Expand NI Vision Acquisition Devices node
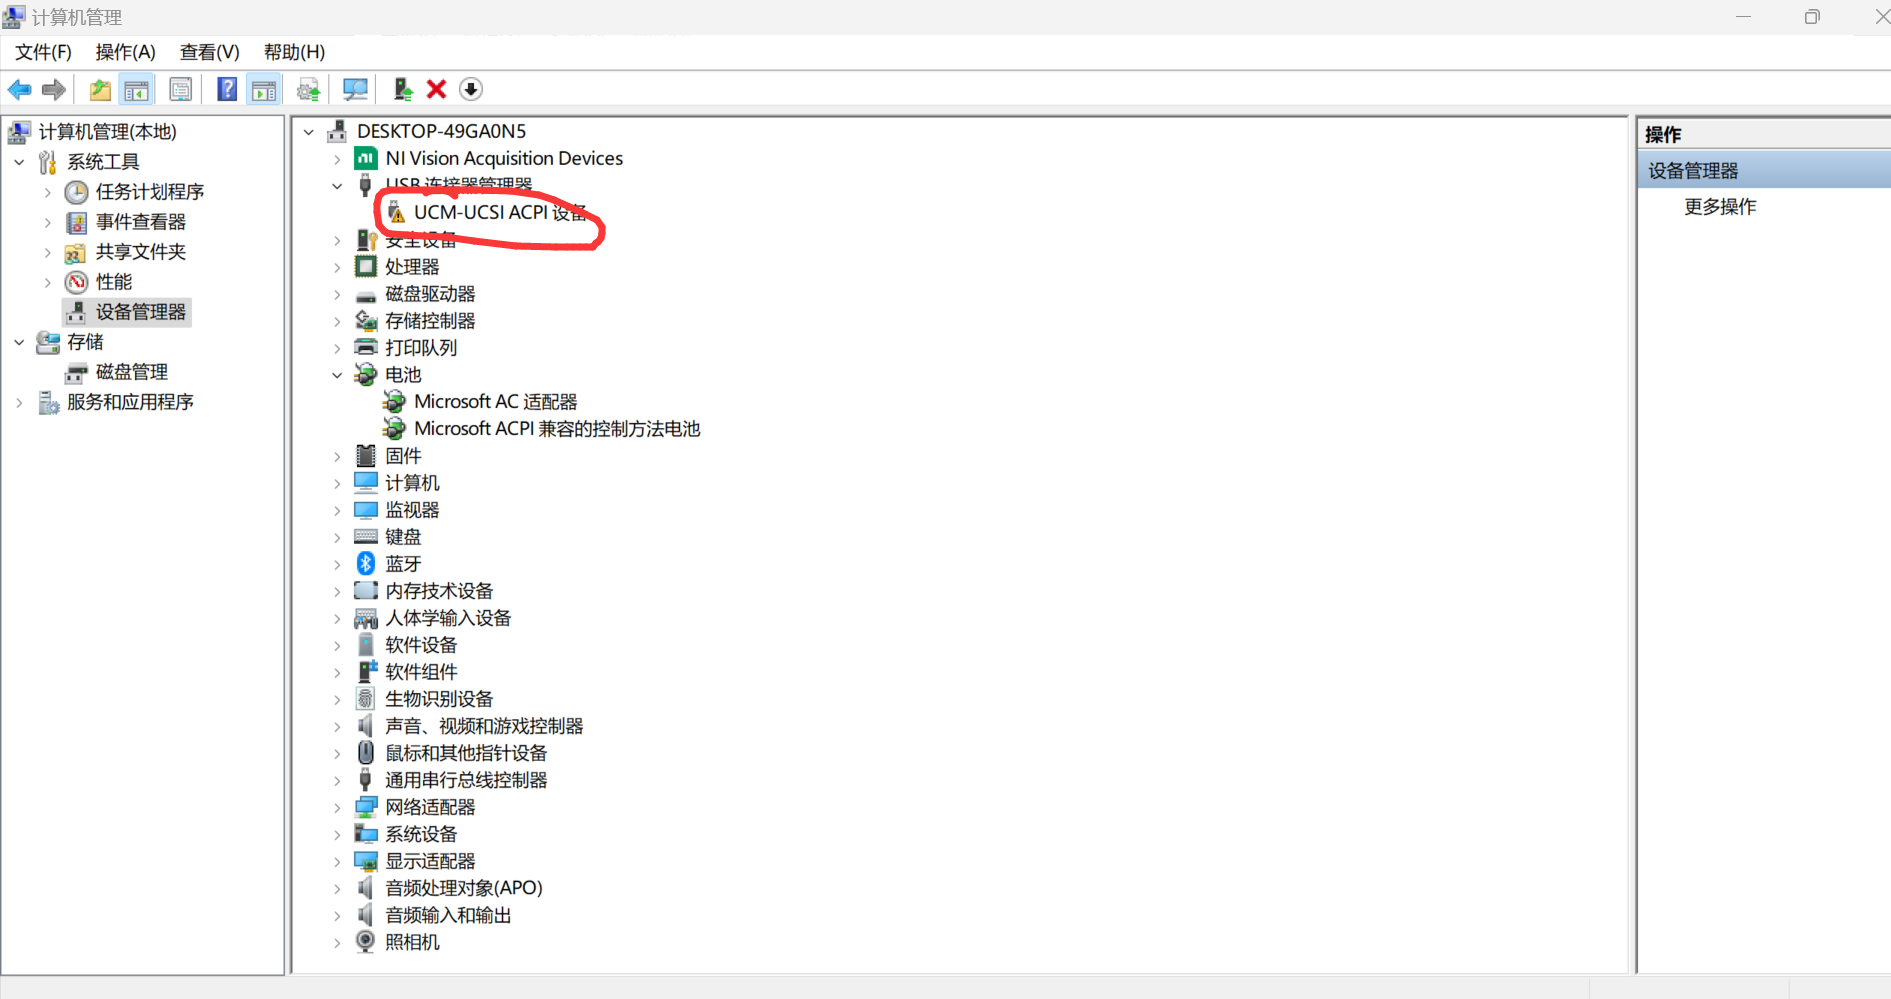1891x999 pixels. pos(338,159)
